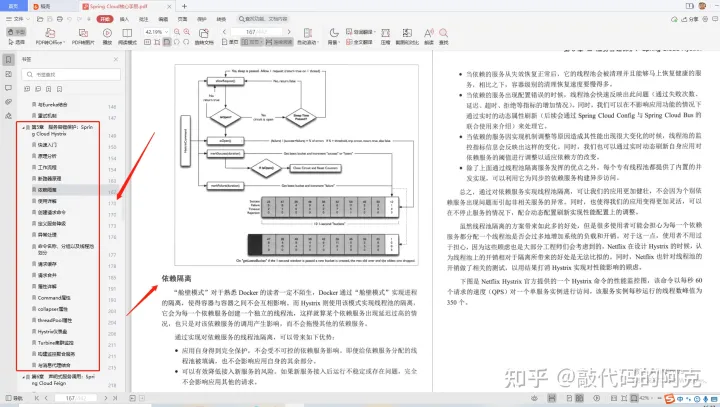Open zoom percentage 42.19% dropdown
The height and width of the screenshot is (407, 720).
[157, 32]
